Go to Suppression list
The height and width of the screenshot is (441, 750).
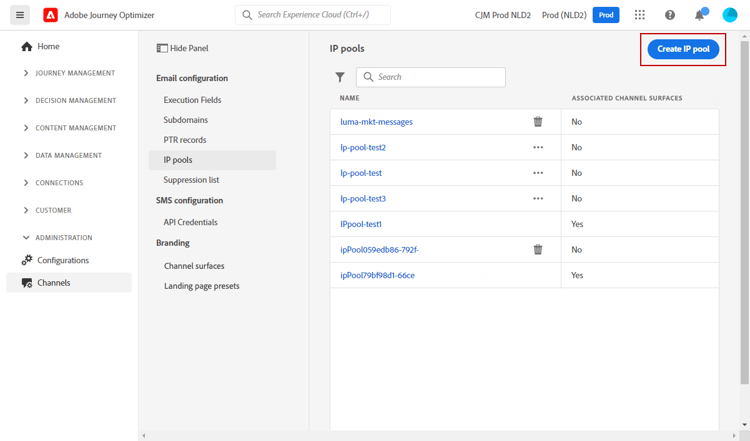click(x=191, y=180)
